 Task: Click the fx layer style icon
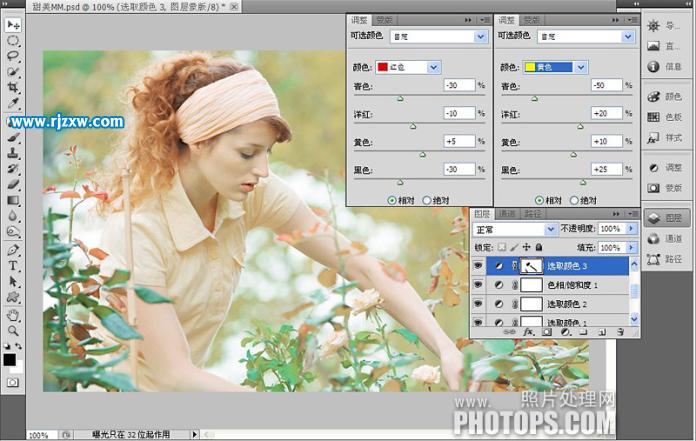pyautogui.click(x=528, y=331)
